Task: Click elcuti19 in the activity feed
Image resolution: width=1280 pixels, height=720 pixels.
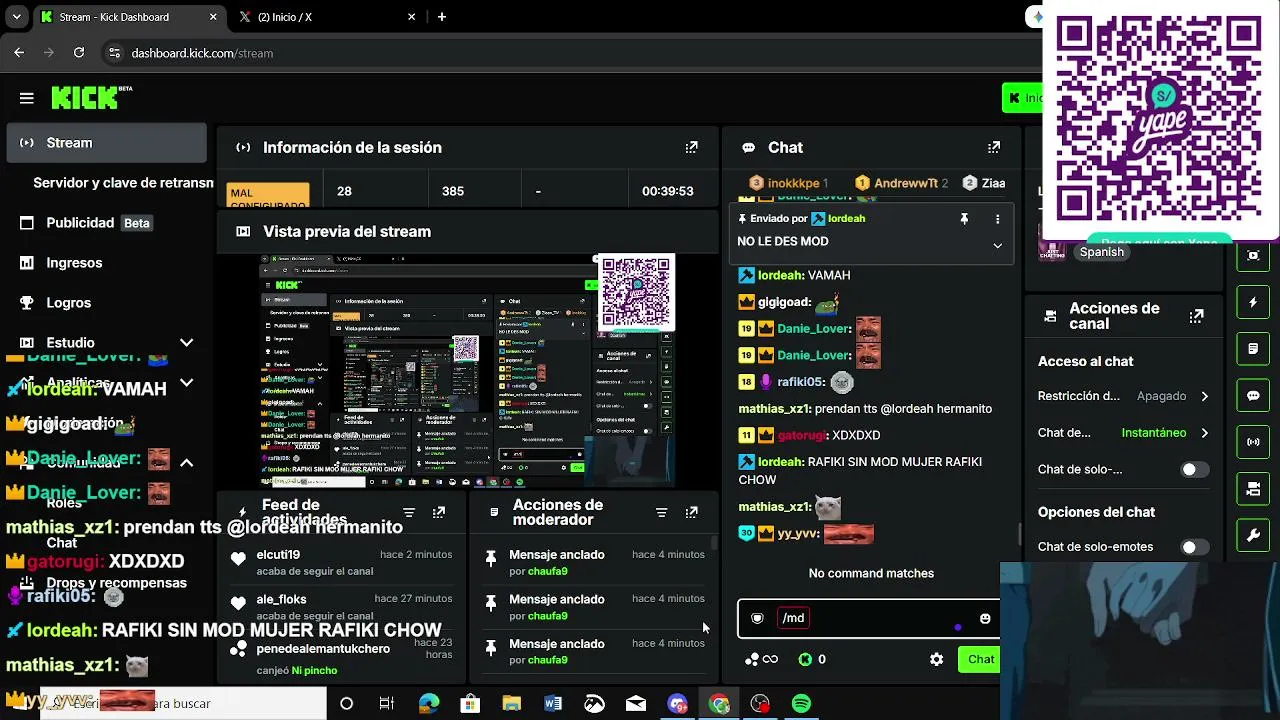Action: pyautogui.click(x=278, y=555)
